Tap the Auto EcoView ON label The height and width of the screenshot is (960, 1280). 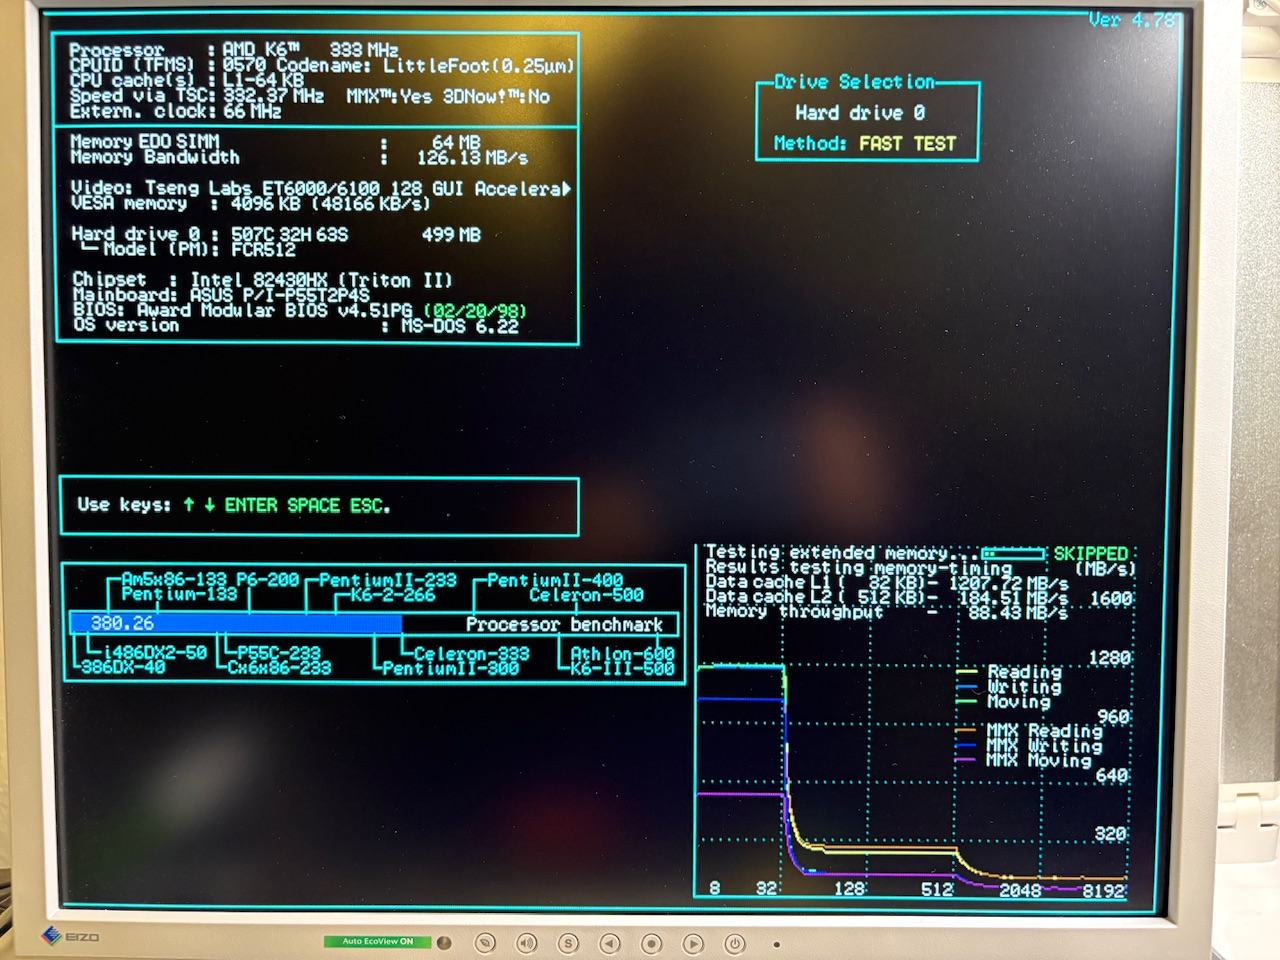point(378,941)
